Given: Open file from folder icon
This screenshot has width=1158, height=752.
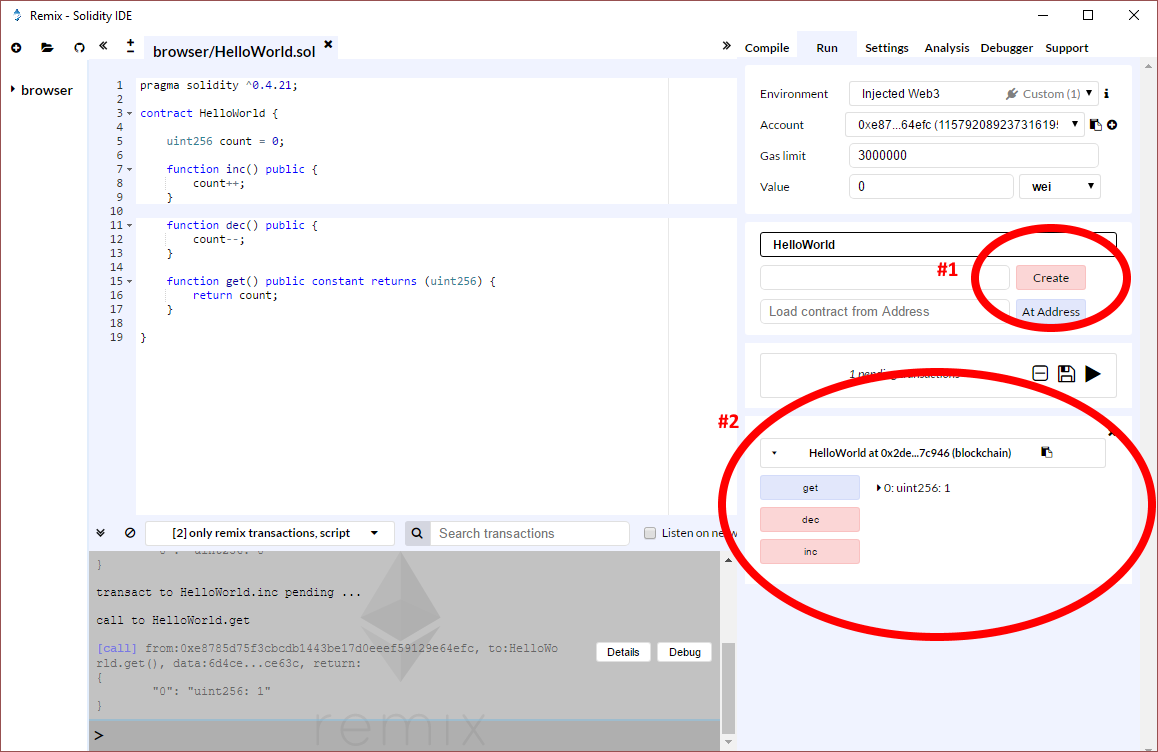Looking at the screenshot, I should (47, 48).
